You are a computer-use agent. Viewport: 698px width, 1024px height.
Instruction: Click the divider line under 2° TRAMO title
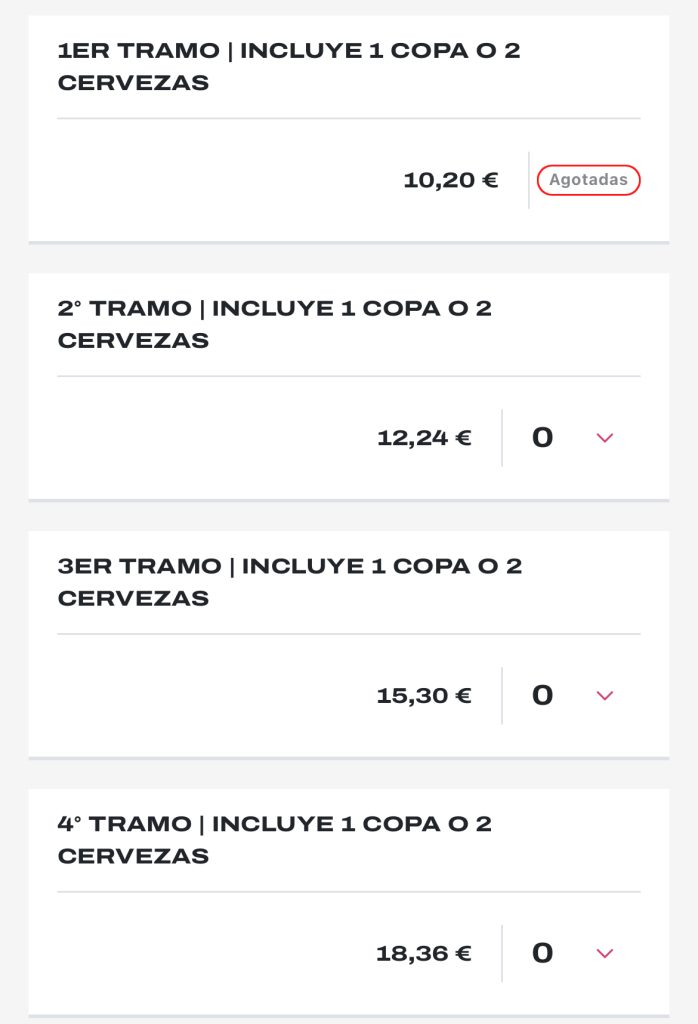point(348,377)
